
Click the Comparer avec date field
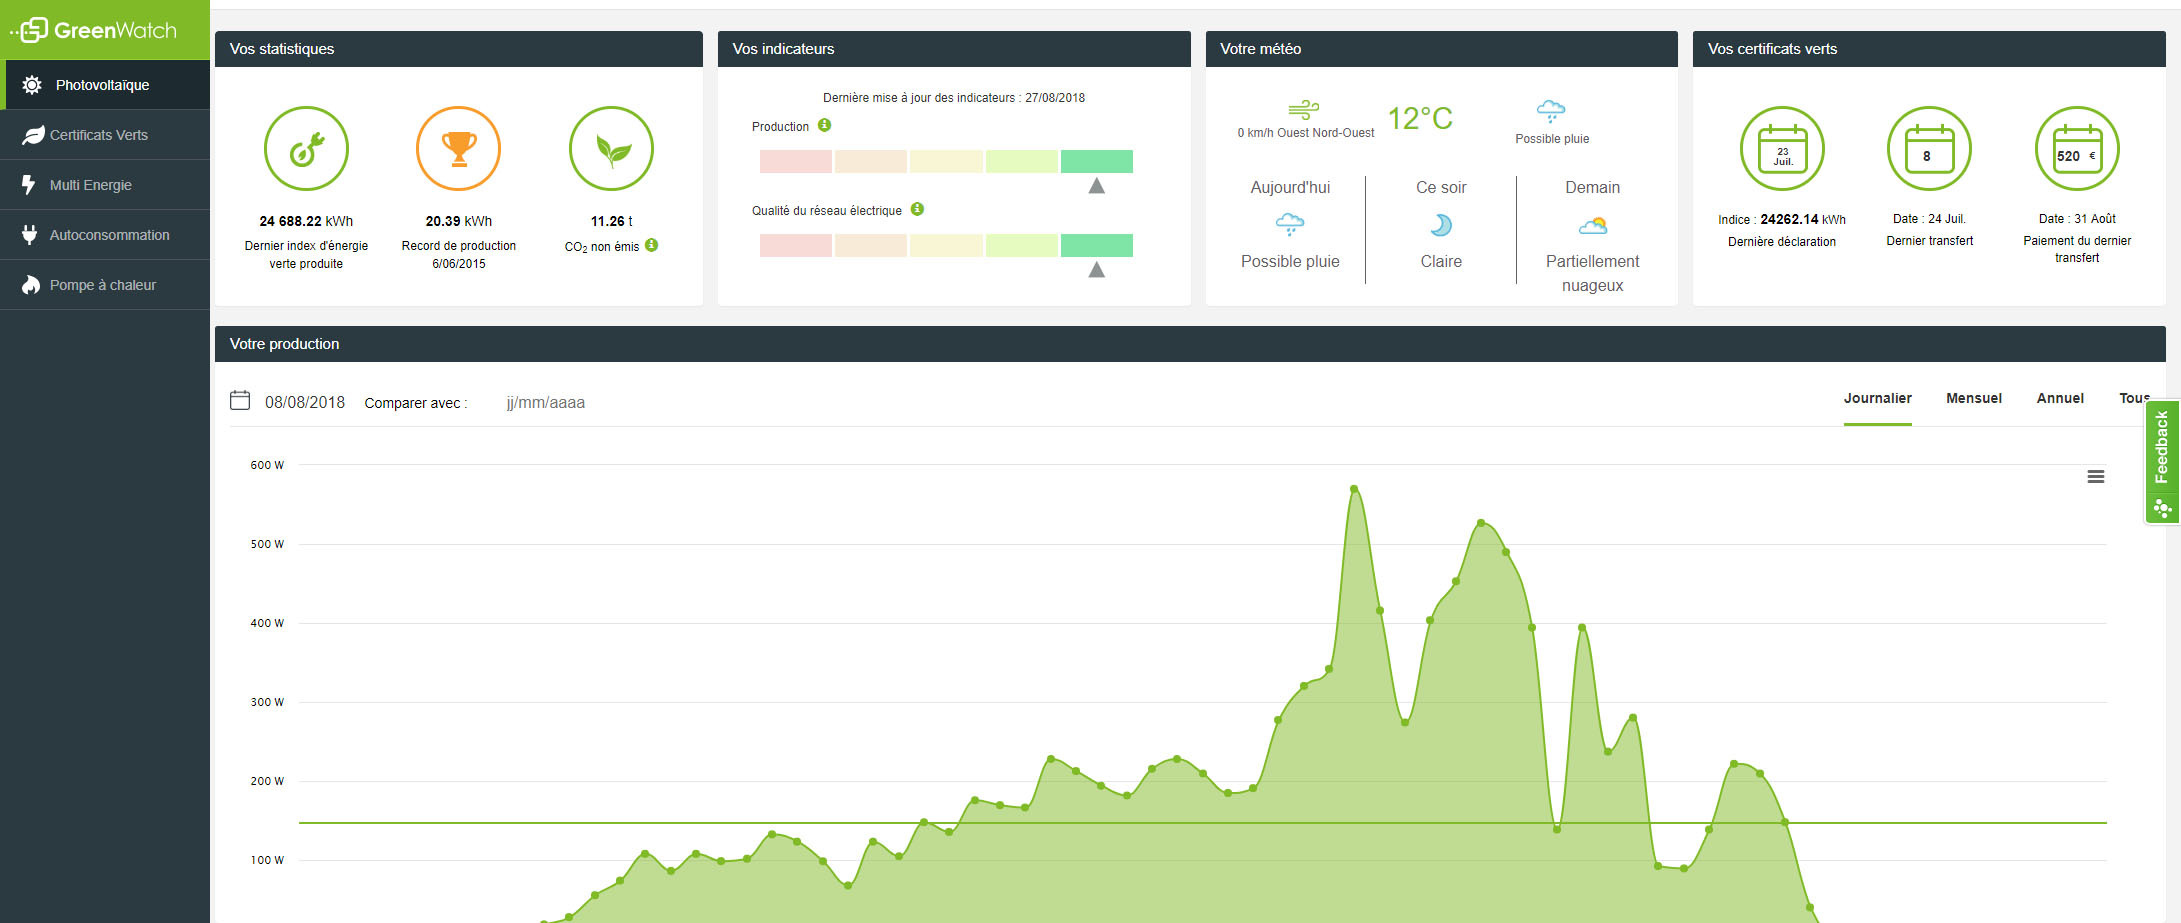[546, 403]
